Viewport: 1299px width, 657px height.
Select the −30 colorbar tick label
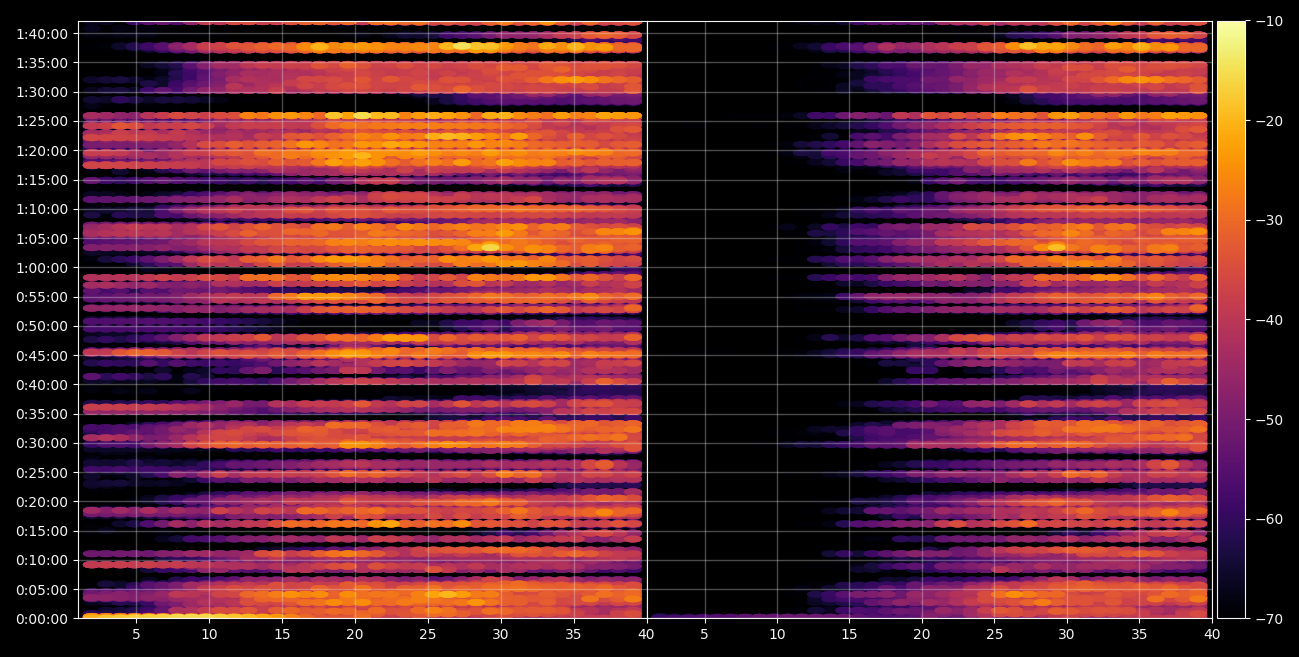[1268, 220]
